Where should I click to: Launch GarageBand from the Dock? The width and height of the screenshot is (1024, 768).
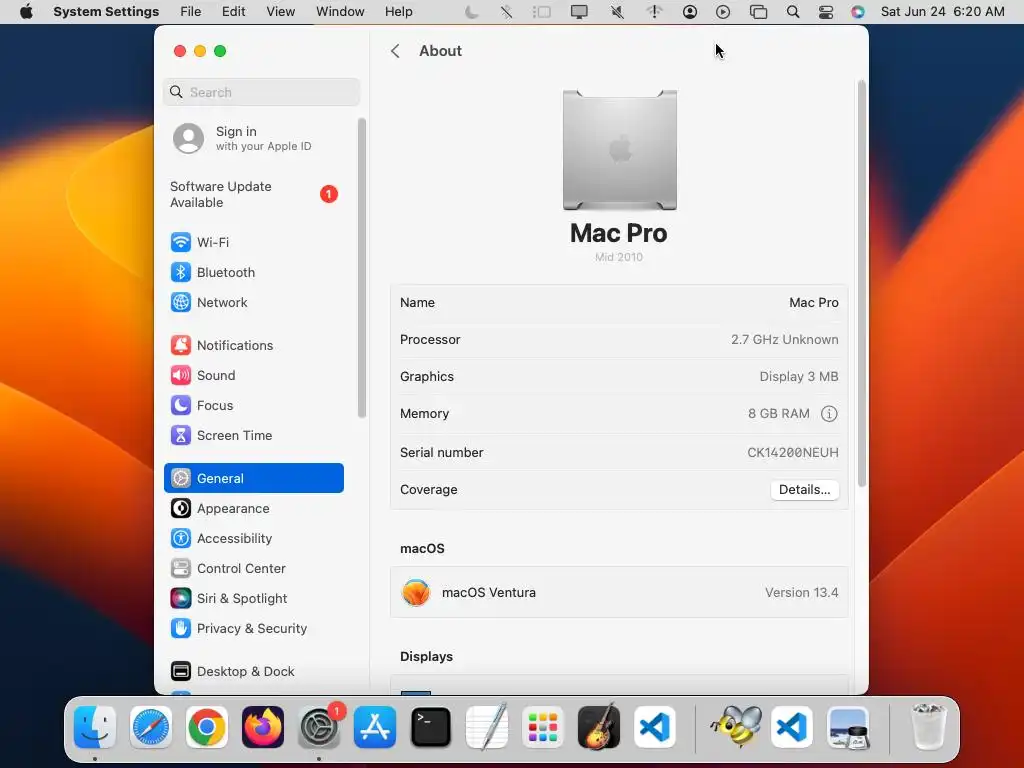(x=599, y=727)
